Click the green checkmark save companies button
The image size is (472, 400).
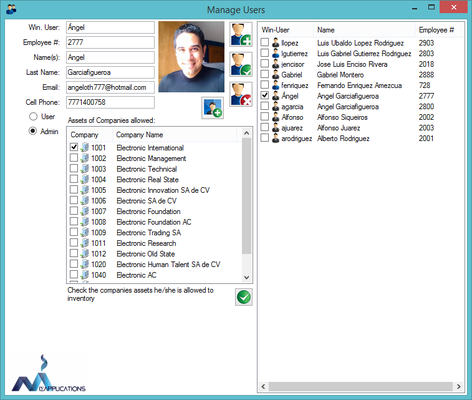(244, 297)
